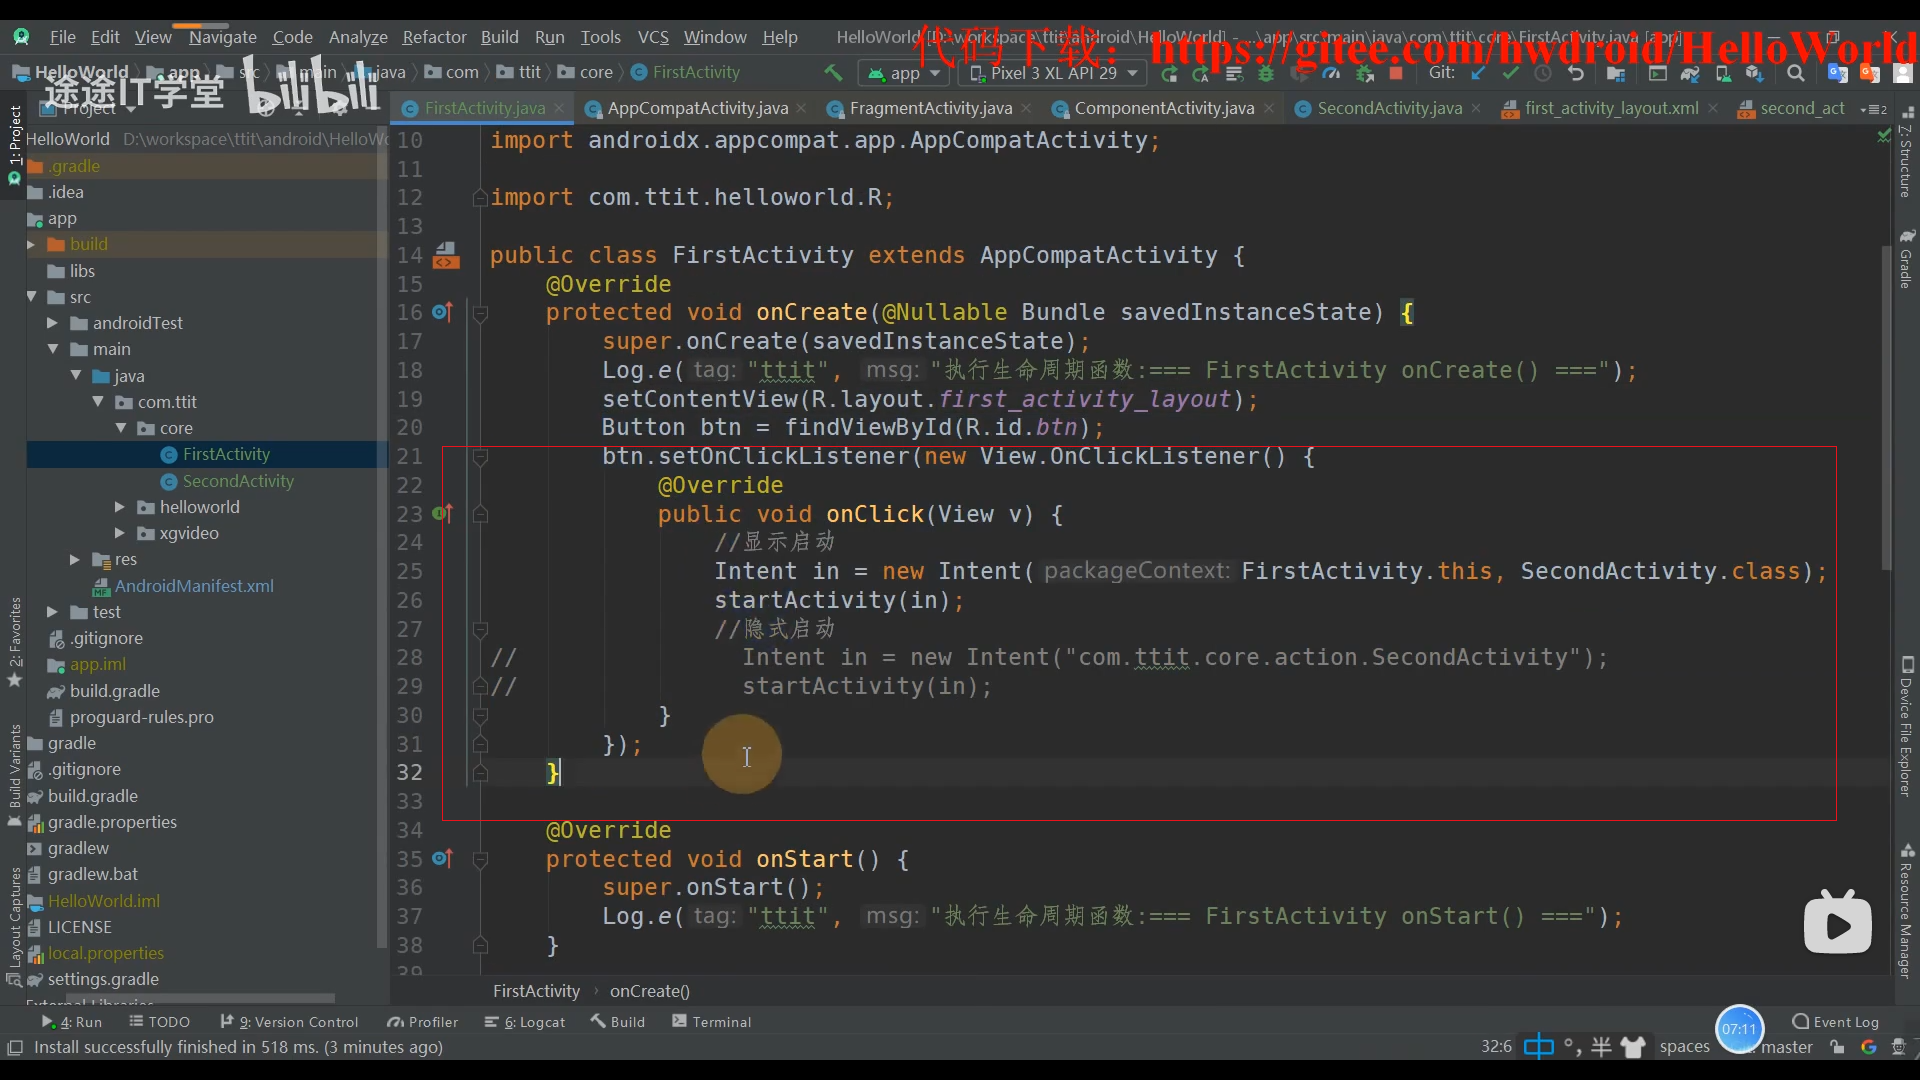The height and width of the screenshot is (1080, 1920).
Task: Toggle the Resource Manager tool window
Action: point(1906,911)
